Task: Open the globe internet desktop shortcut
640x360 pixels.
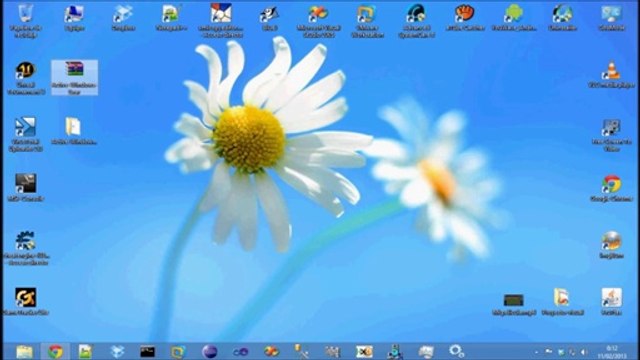Action: pos(562,17)
